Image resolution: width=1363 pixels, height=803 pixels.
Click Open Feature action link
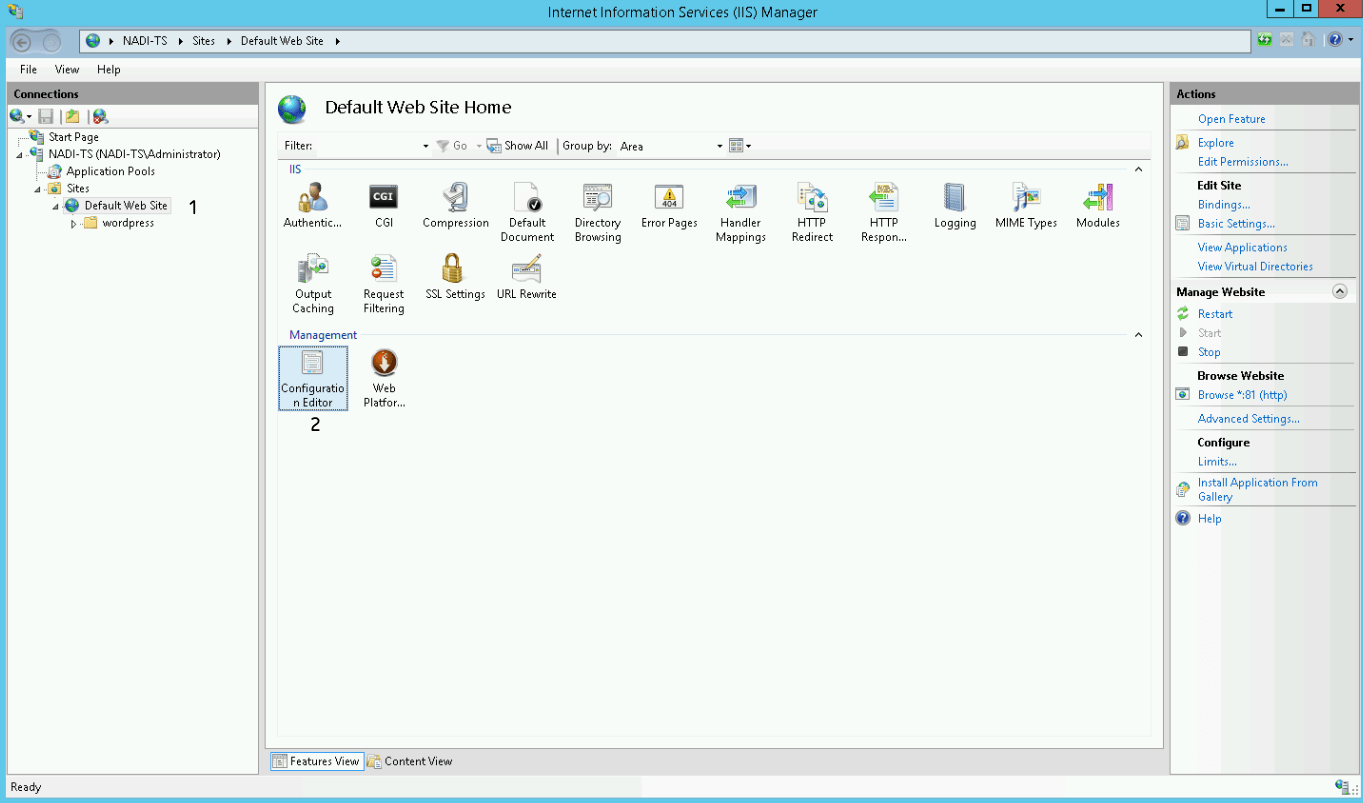(x=1232, y=119)
